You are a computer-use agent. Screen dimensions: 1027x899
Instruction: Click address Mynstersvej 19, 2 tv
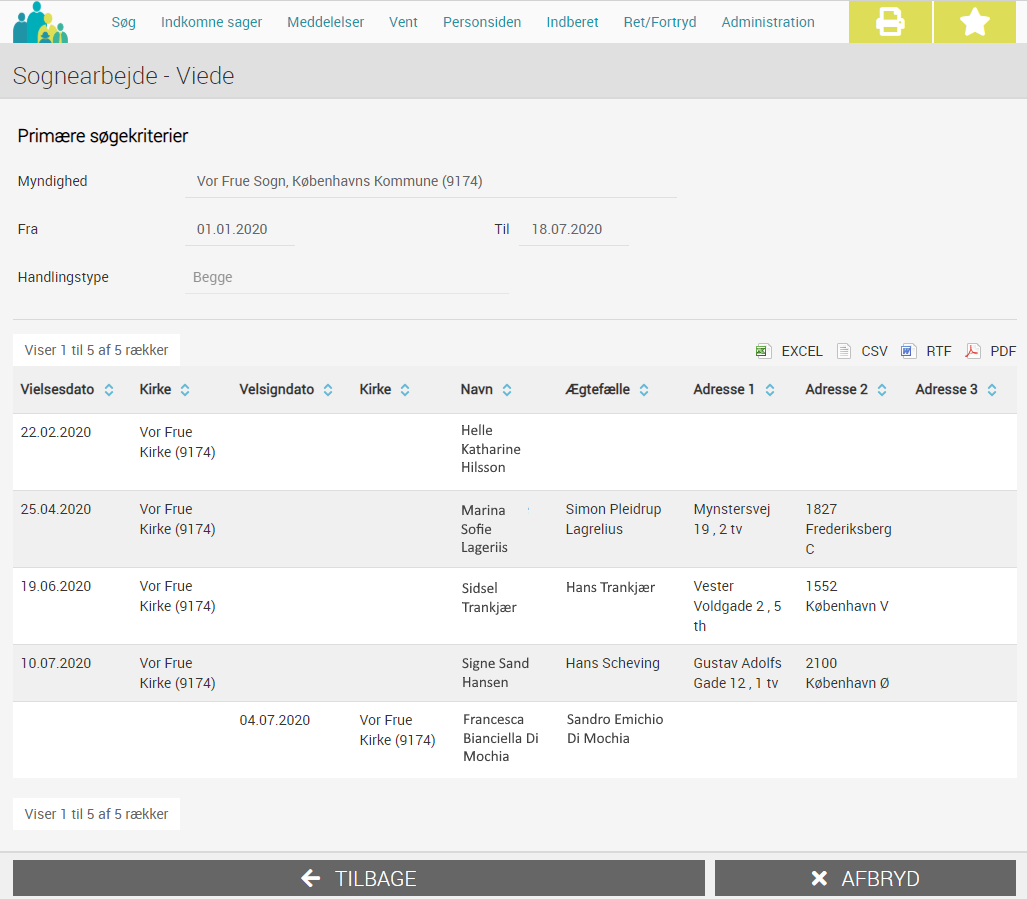click(732, 519)
